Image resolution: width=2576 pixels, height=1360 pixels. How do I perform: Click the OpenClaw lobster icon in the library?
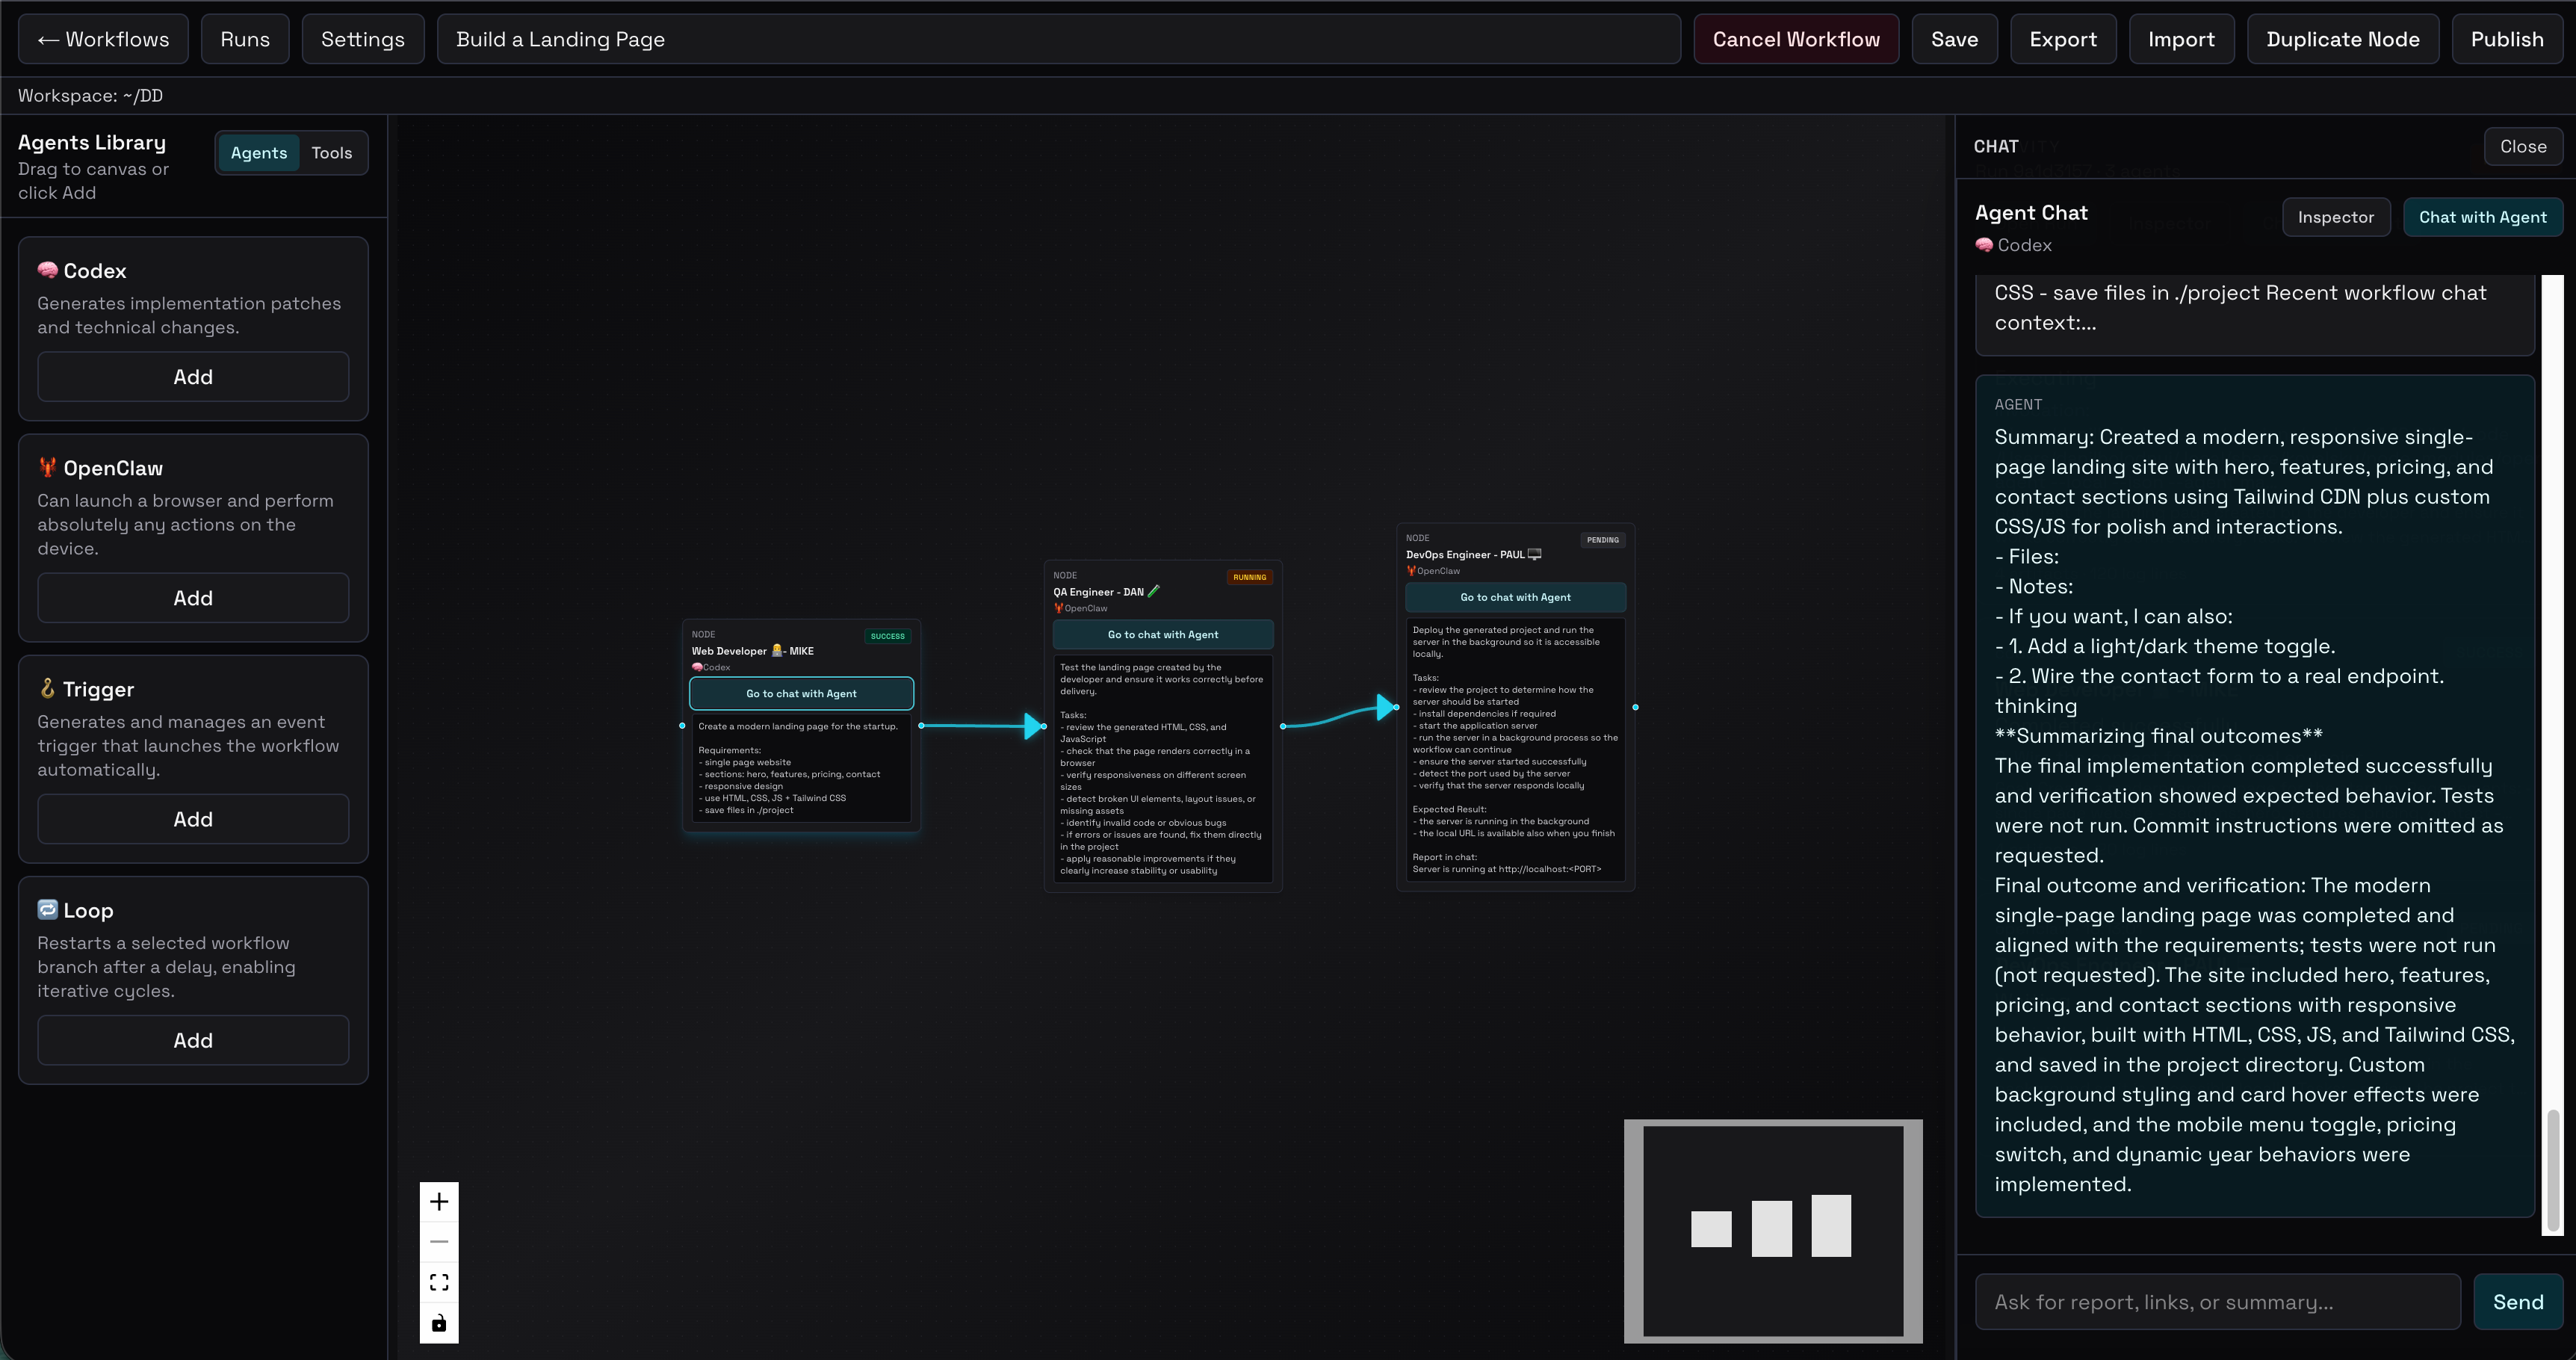pos(46,467)
